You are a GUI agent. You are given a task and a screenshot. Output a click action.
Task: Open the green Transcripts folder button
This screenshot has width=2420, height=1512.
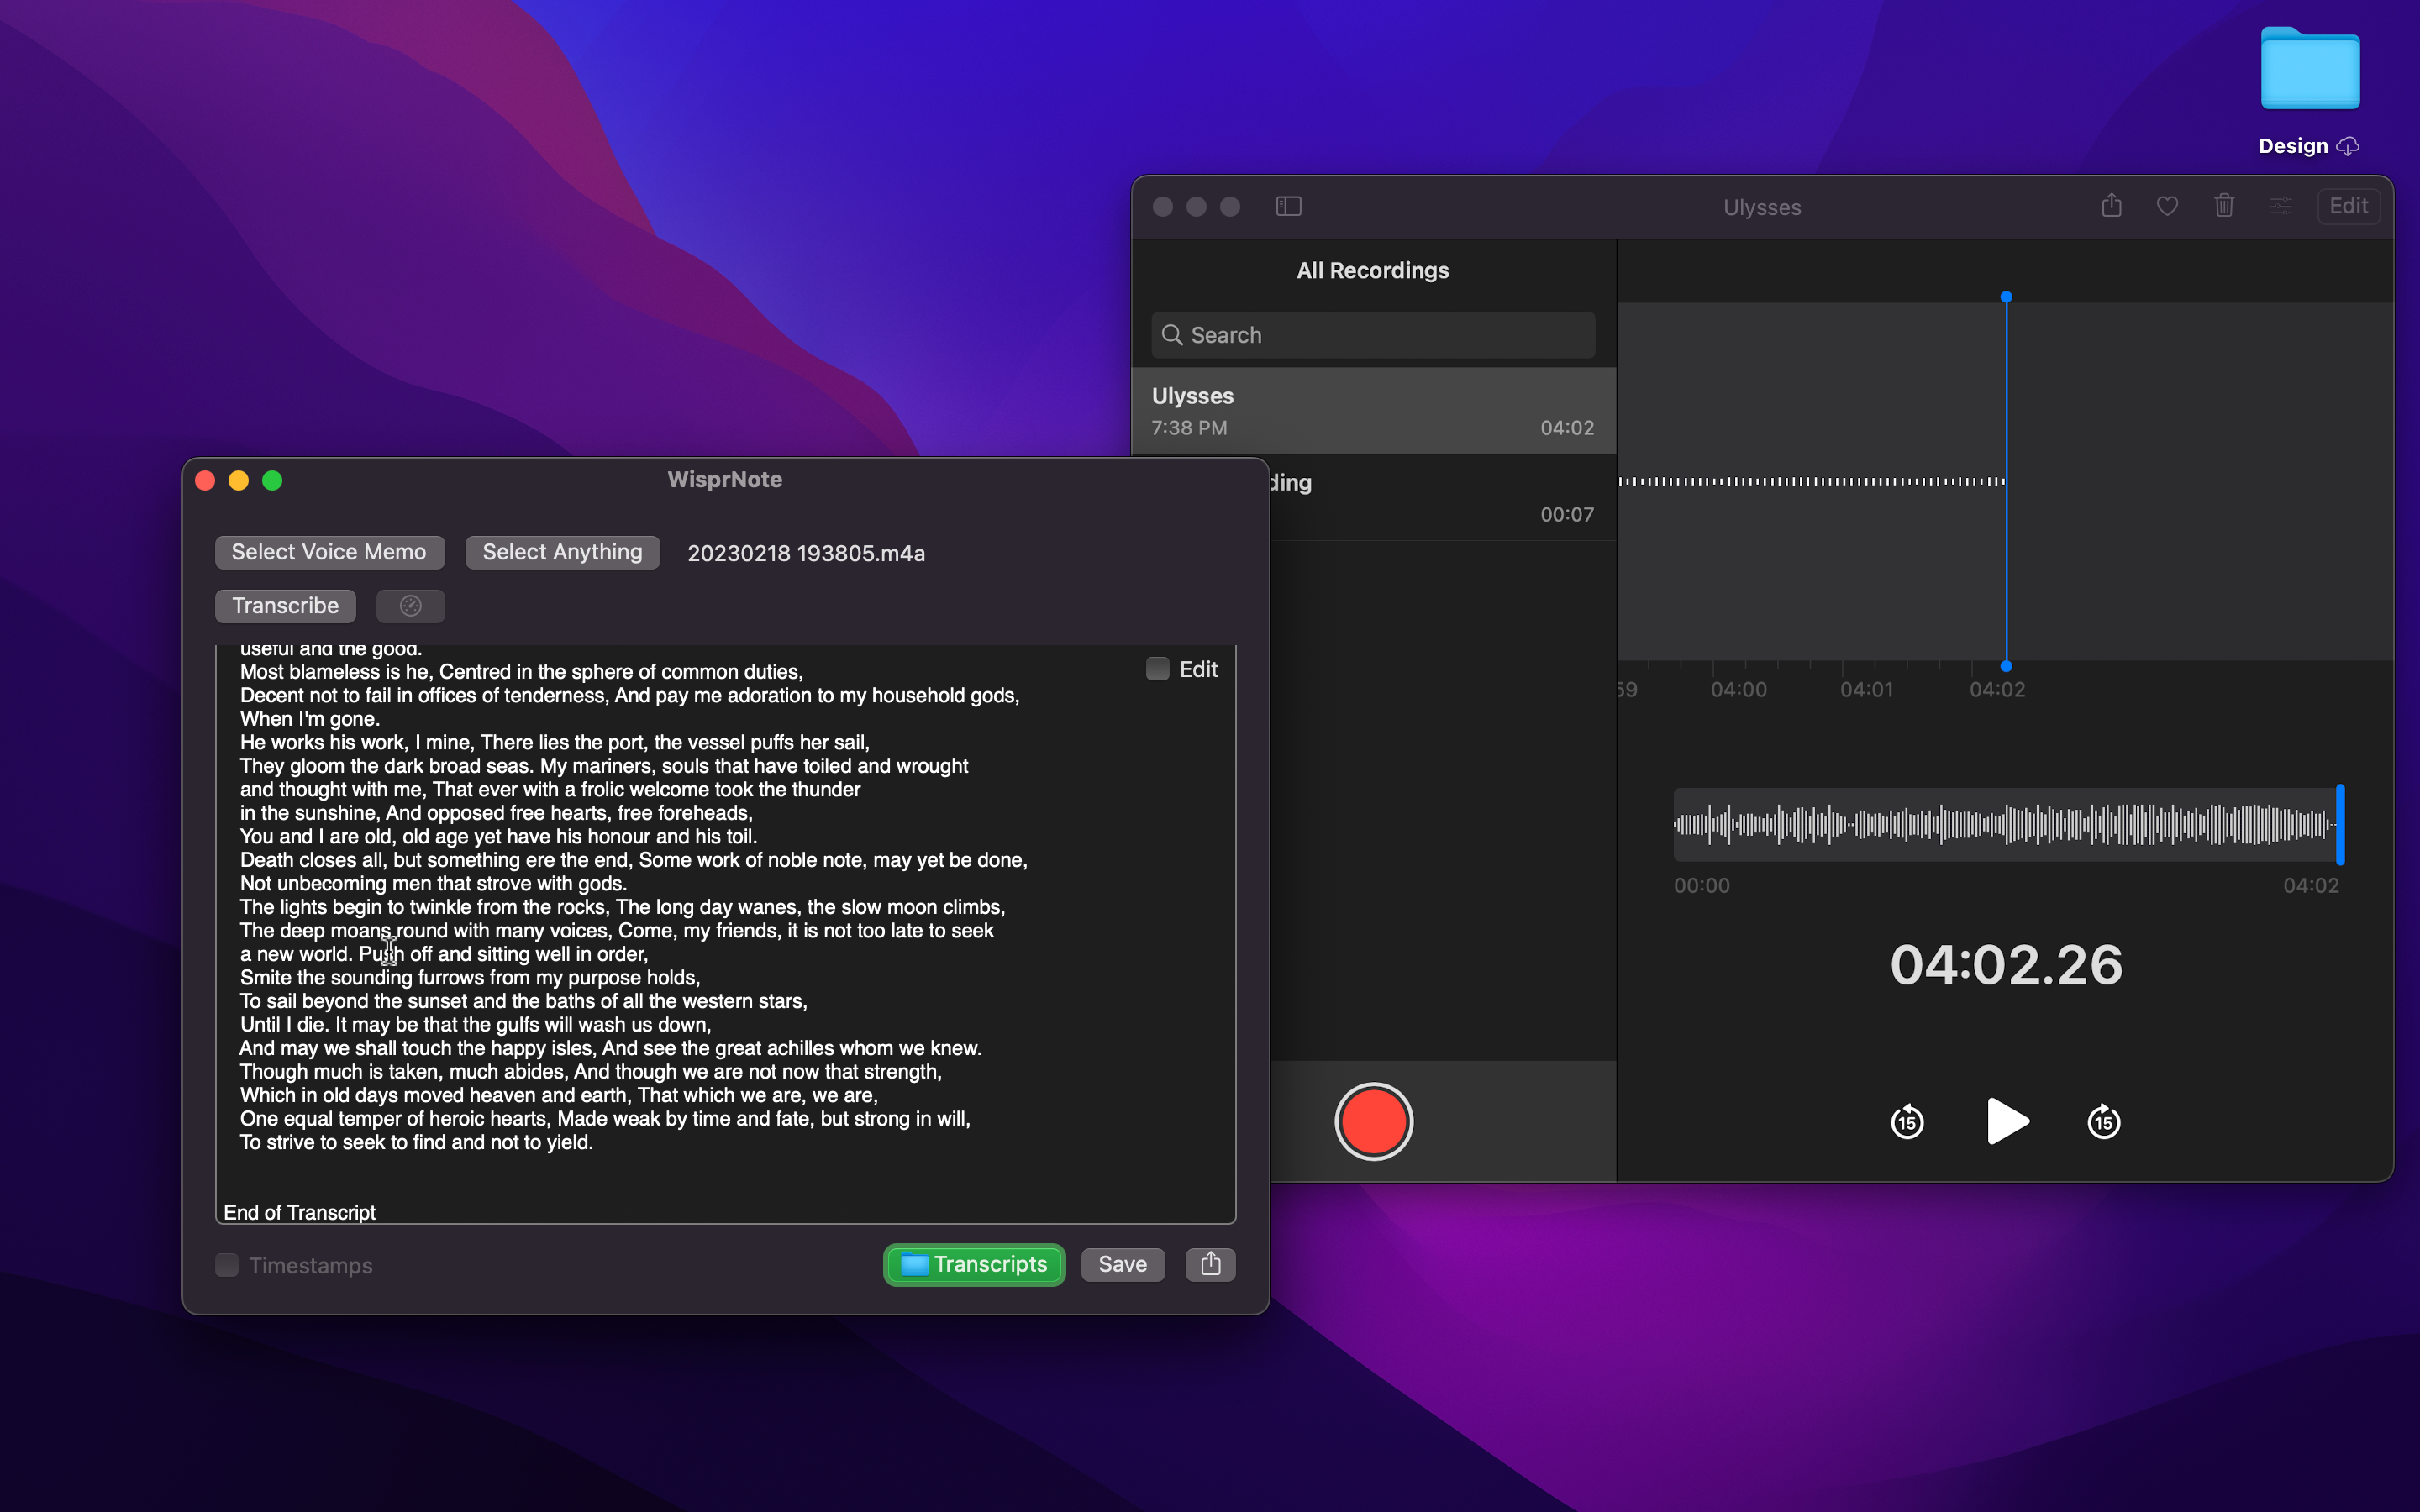[x=974, y=1265]
